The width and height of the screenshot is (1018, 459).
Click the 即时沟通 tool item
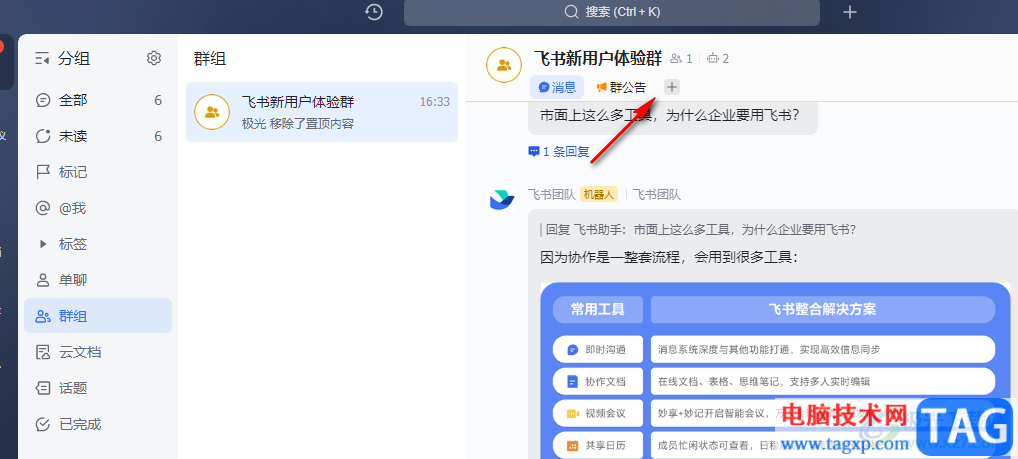[x=598, y=349]
